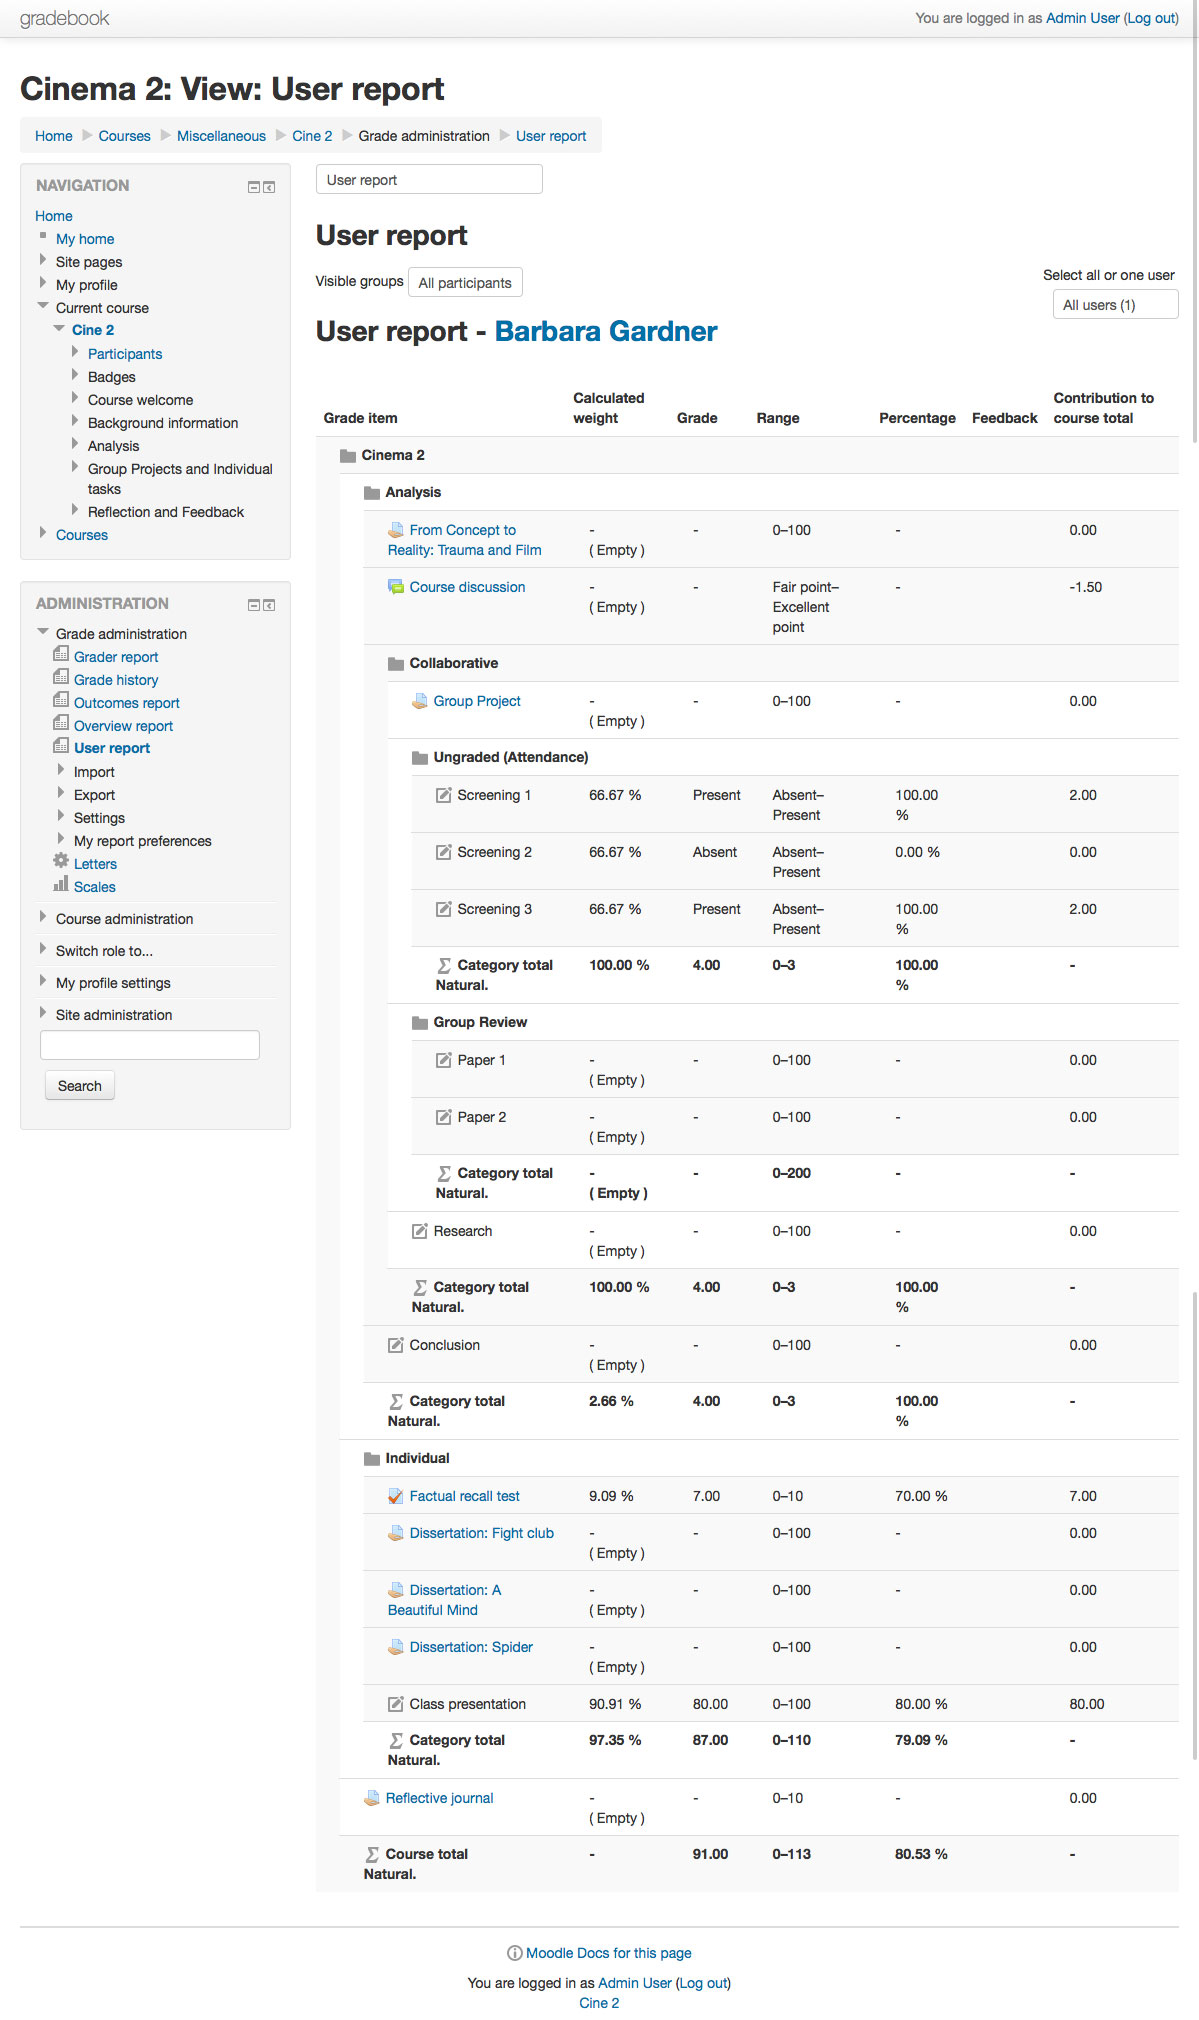Viewport: 1199px width, 2020px height.
Task: Click the manual item icon beside Class presentation
Action: (396, 1703)
